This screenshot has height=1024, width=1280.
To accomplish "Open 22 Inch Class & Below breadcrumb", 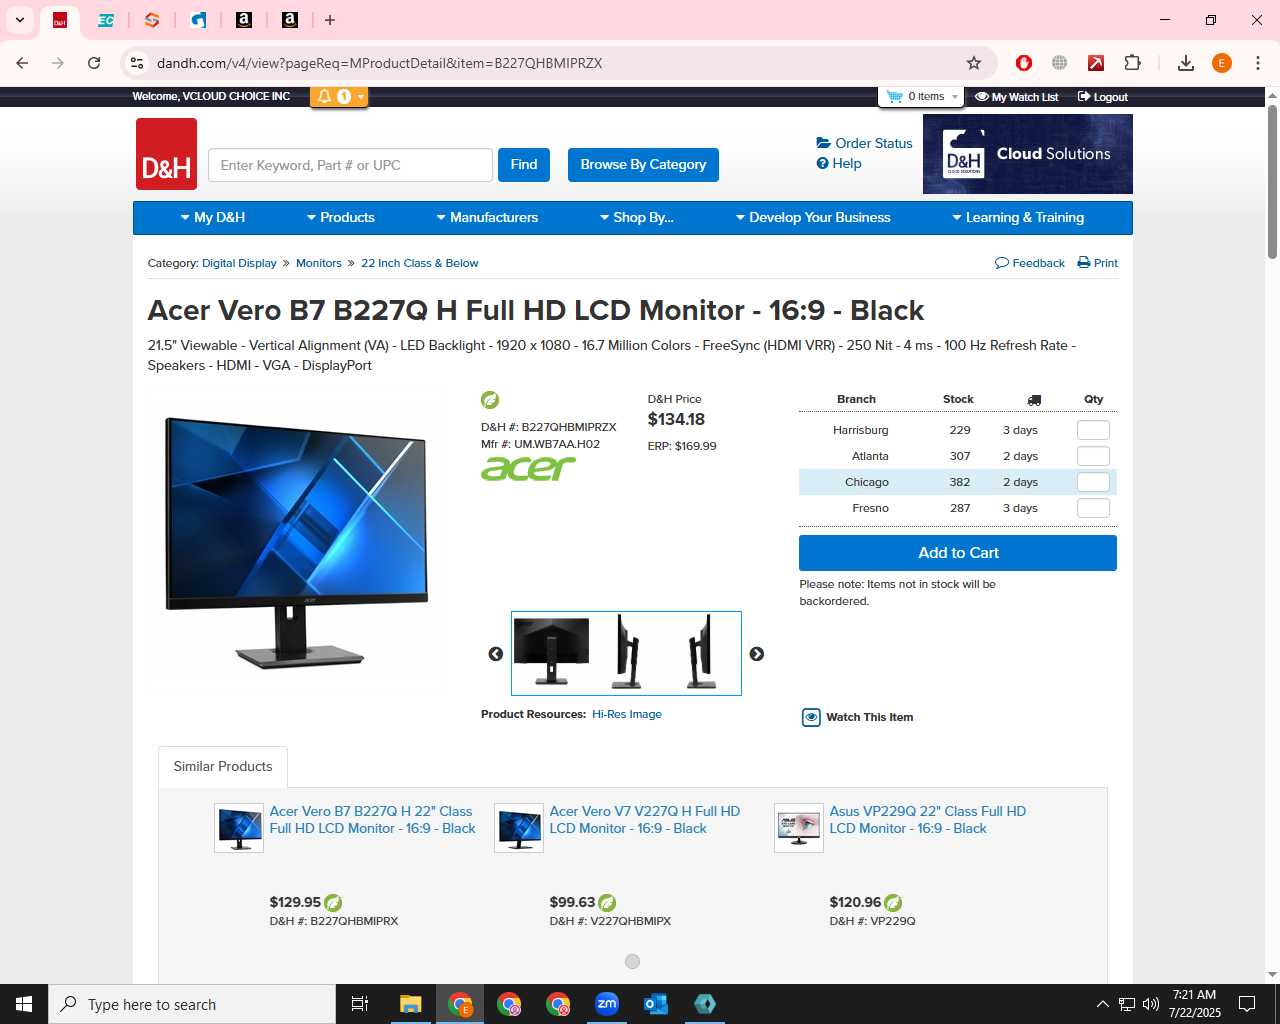I will [x=420, y=263].
